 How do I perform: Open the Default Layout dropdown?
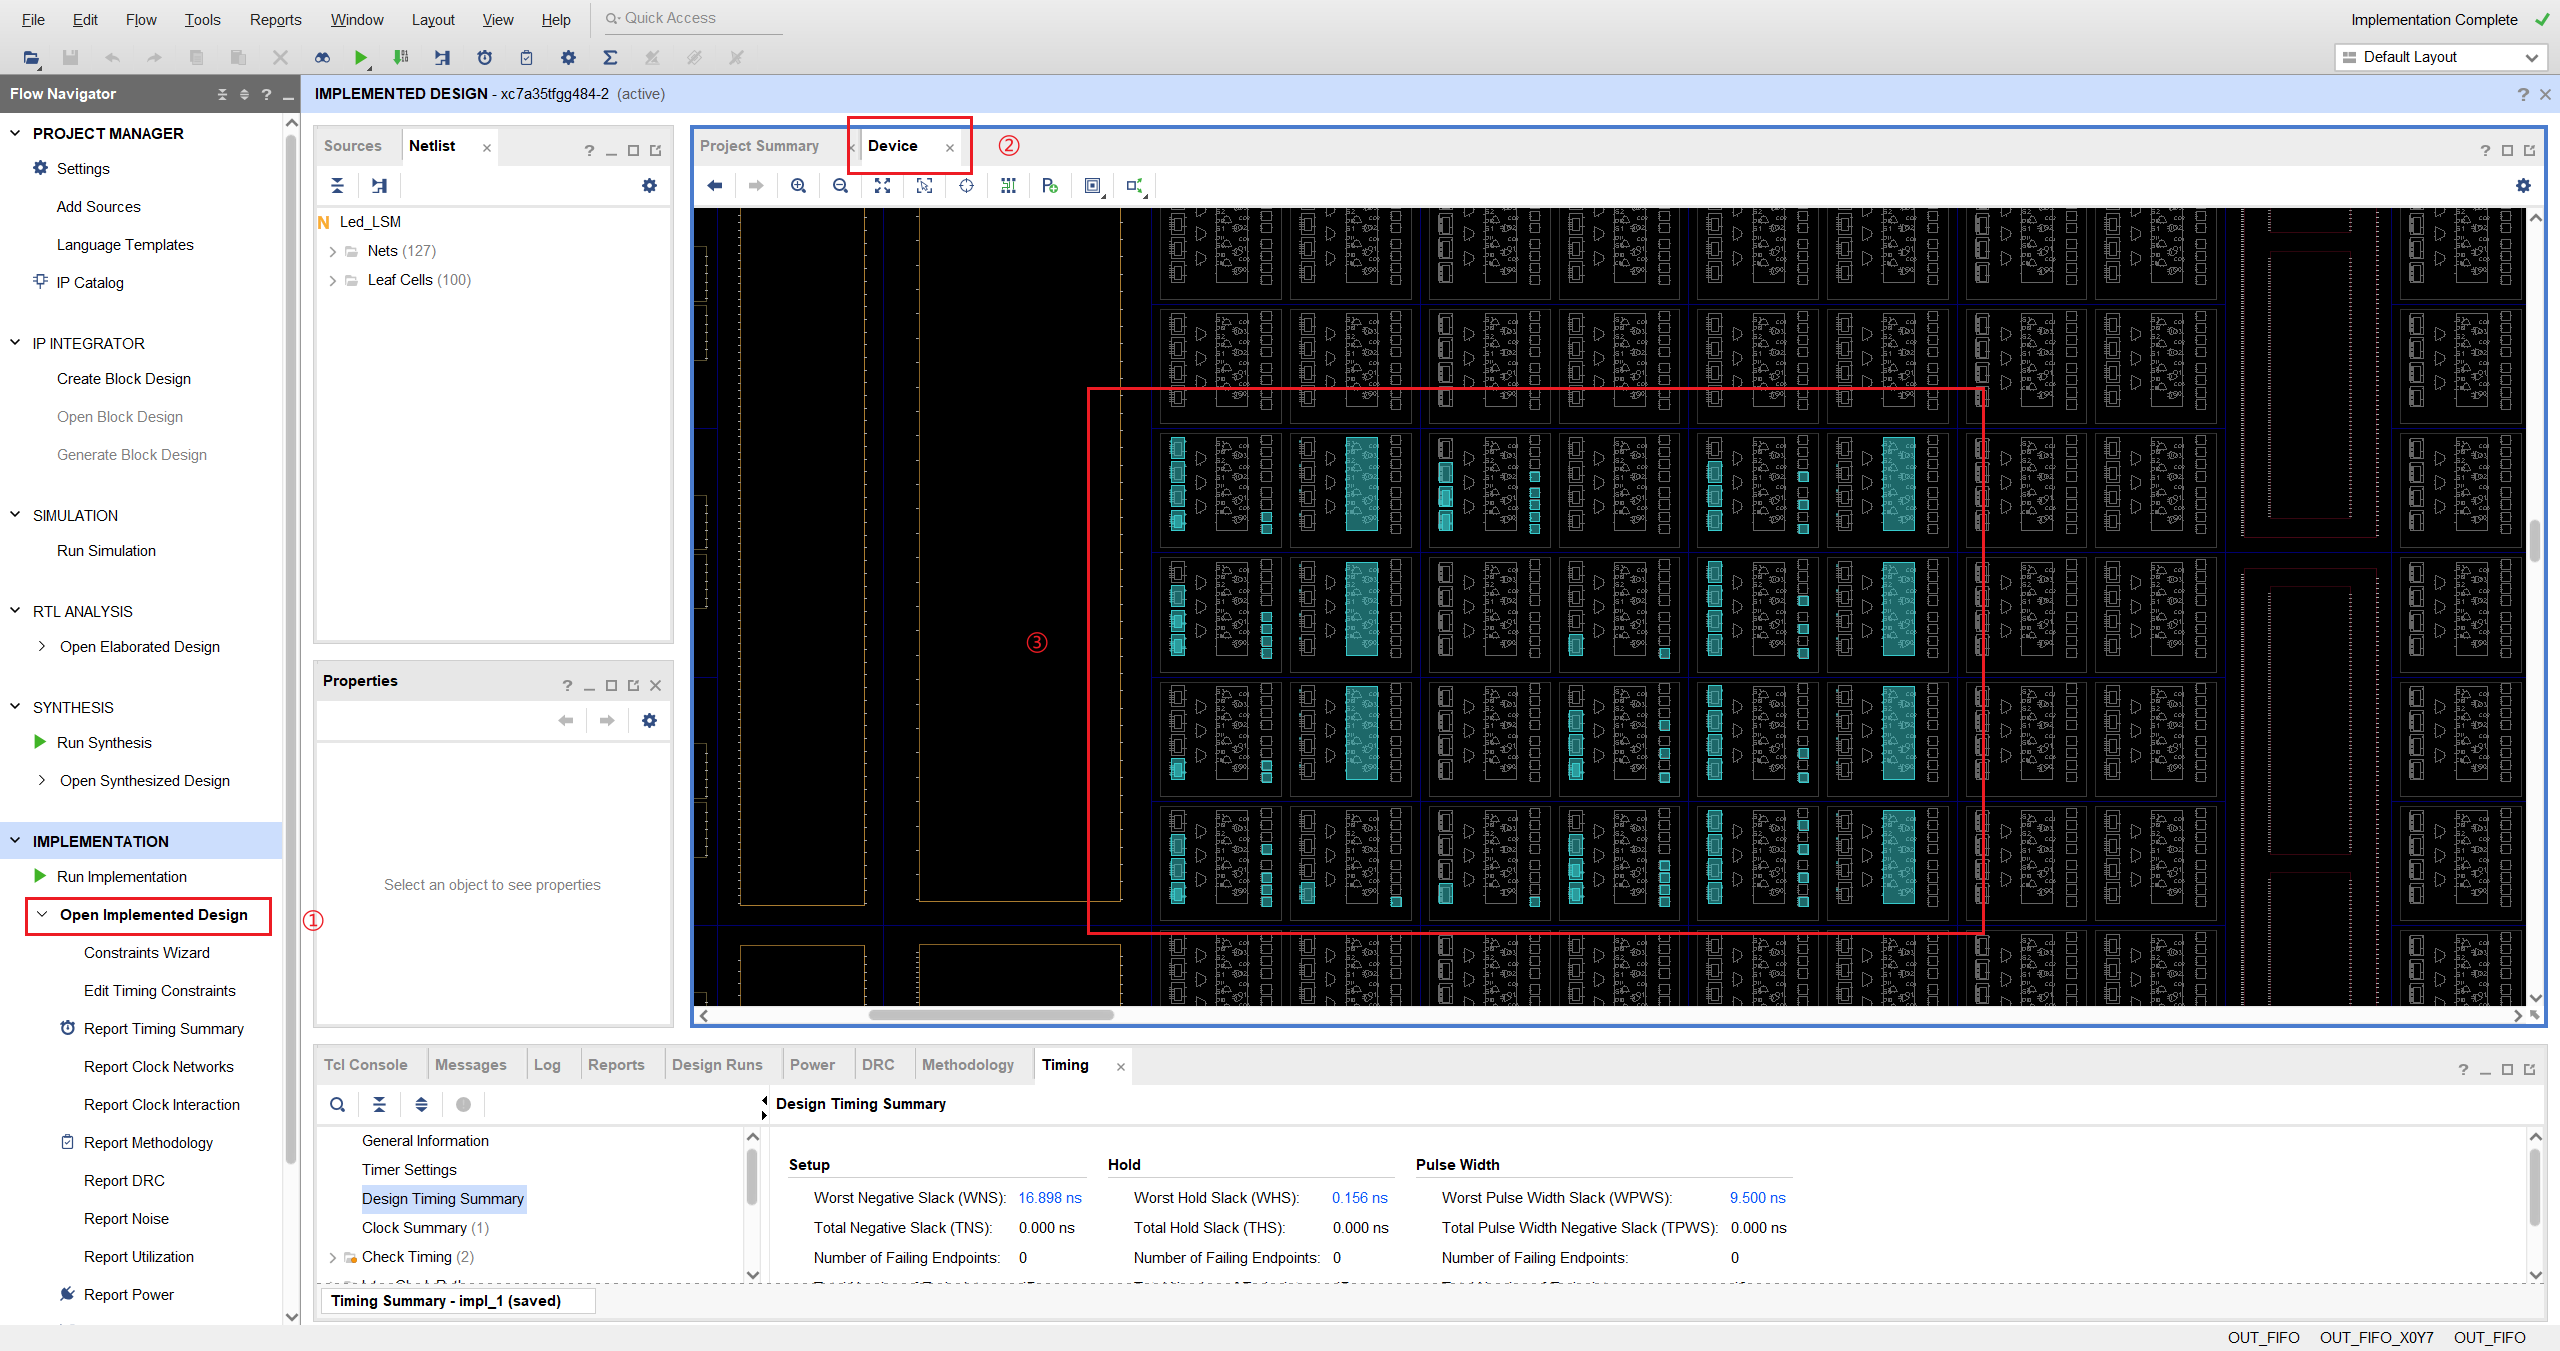2439,57
